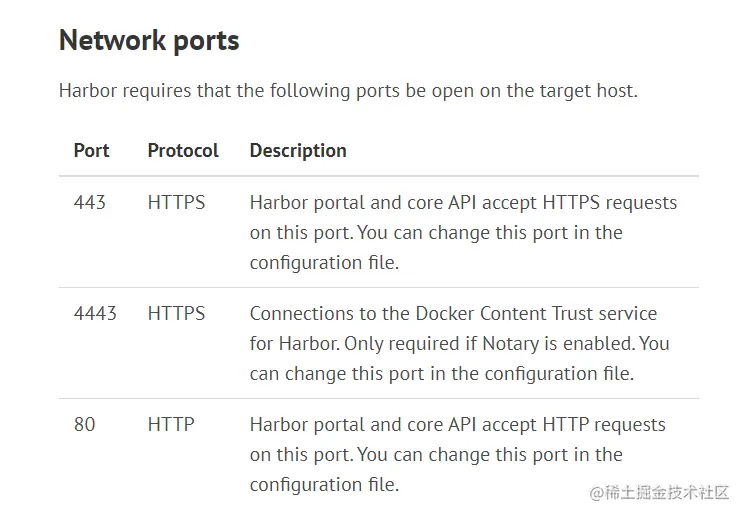Image resolution: width=745 pixels, height=517 pixels.
Task: Click "configuration file" text in the 80 row
Action: coord(324,485)
